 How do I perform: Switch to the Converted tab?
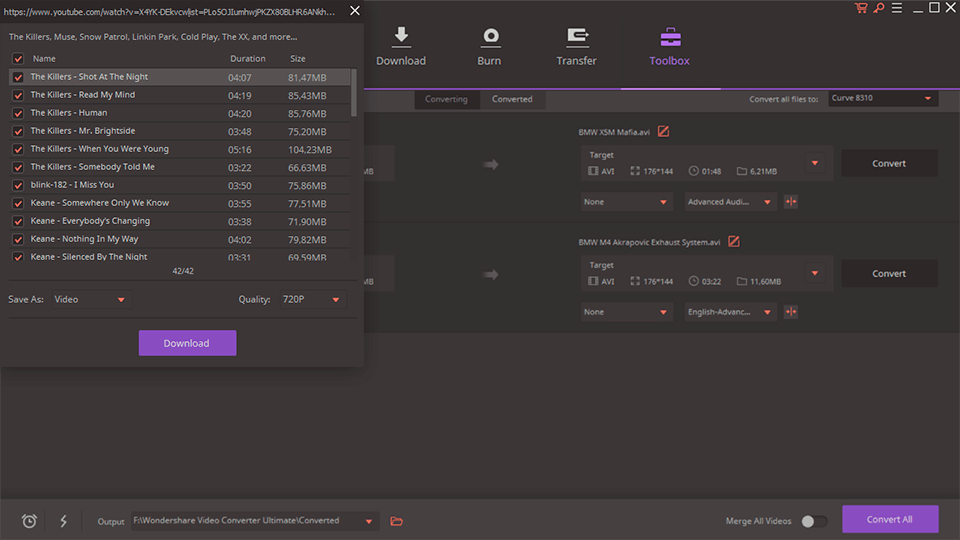tap(512, 99)
